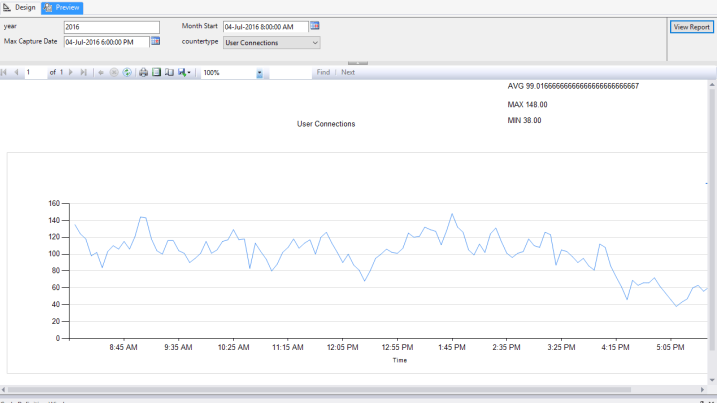The width and height of the screenshot is (717, 403).
Task: Toggle Print Layout view icon
Action: [156, 73]
